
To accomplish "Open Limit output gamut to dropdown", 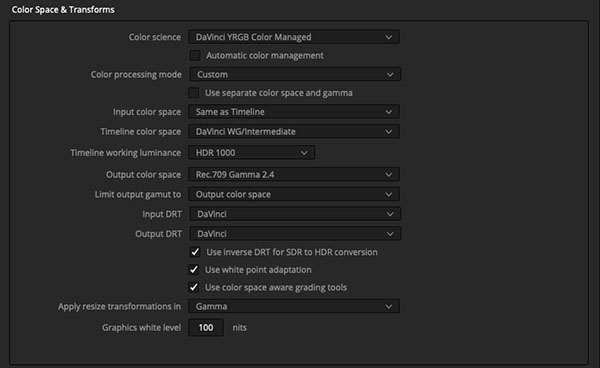I will click(x=294, y=194).
